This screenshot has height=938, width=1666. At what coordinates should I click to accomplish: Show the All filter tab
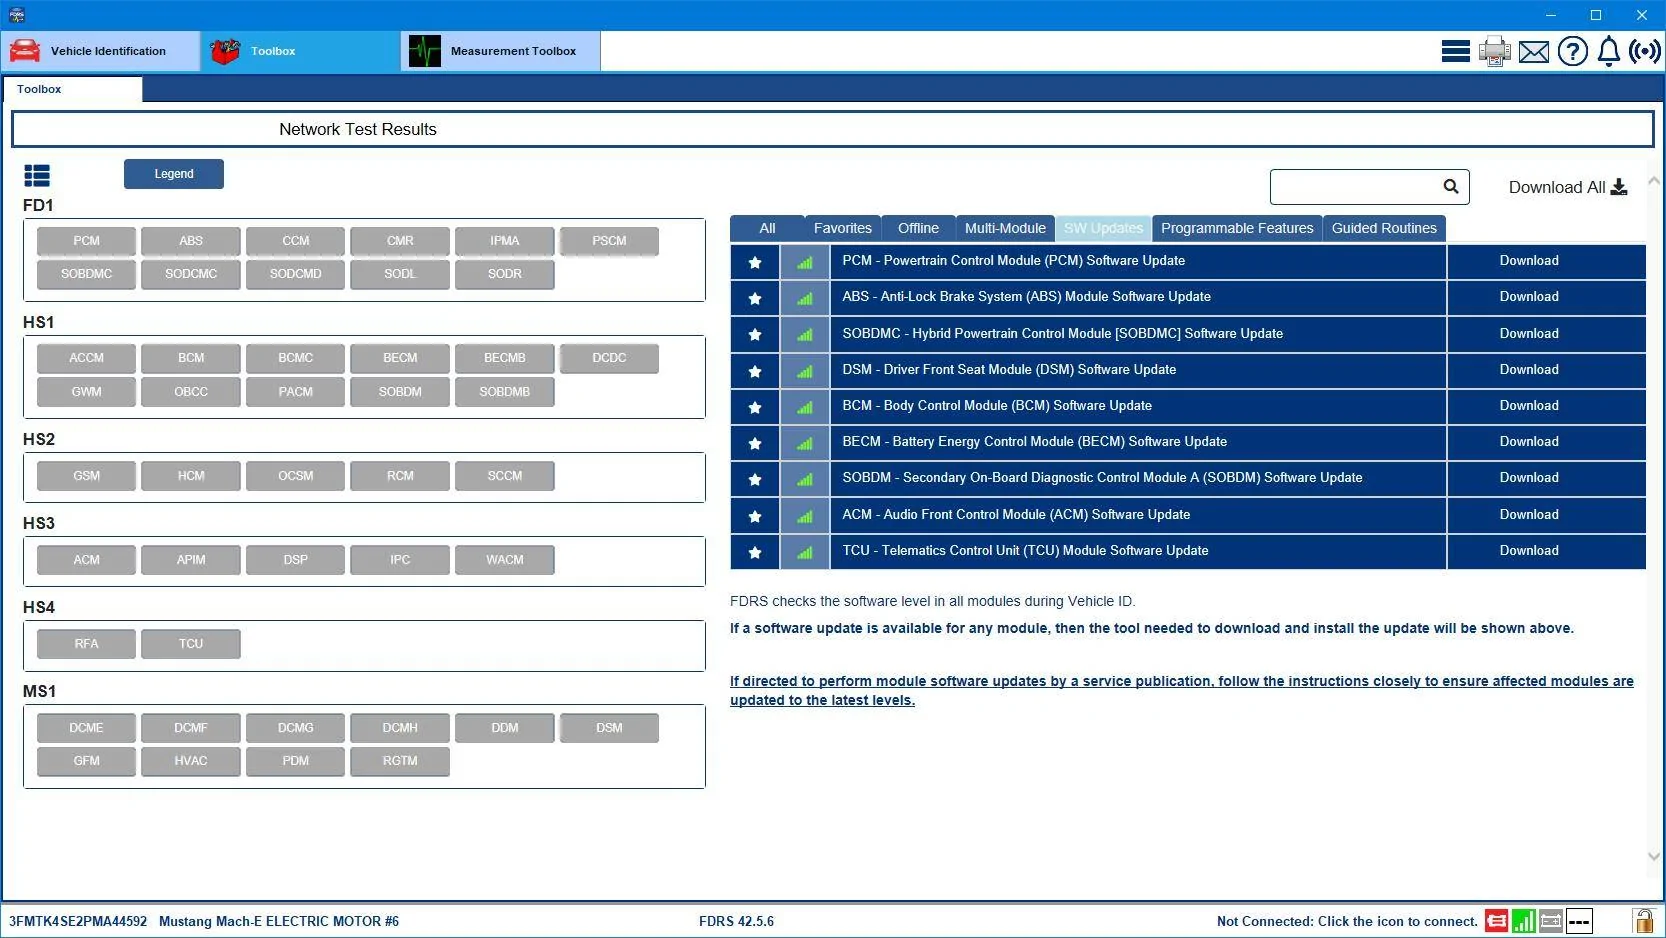pos(767,228)
